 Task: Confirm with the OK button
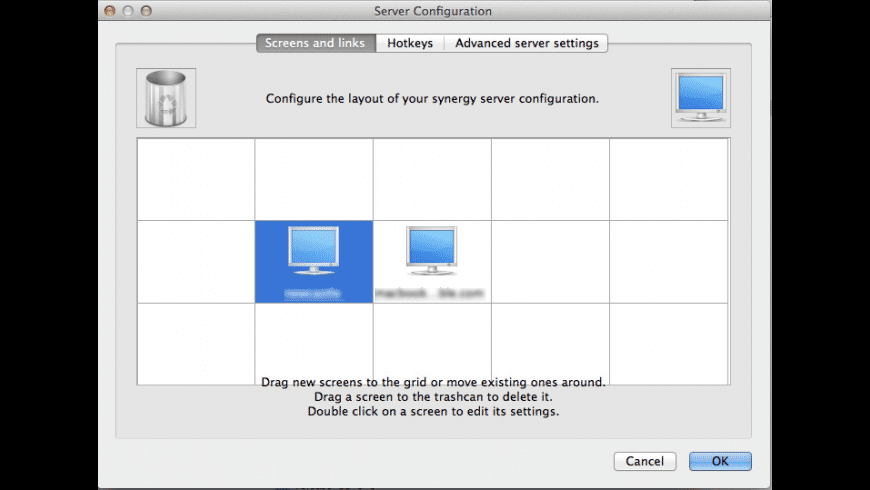(x=720, y=461)
